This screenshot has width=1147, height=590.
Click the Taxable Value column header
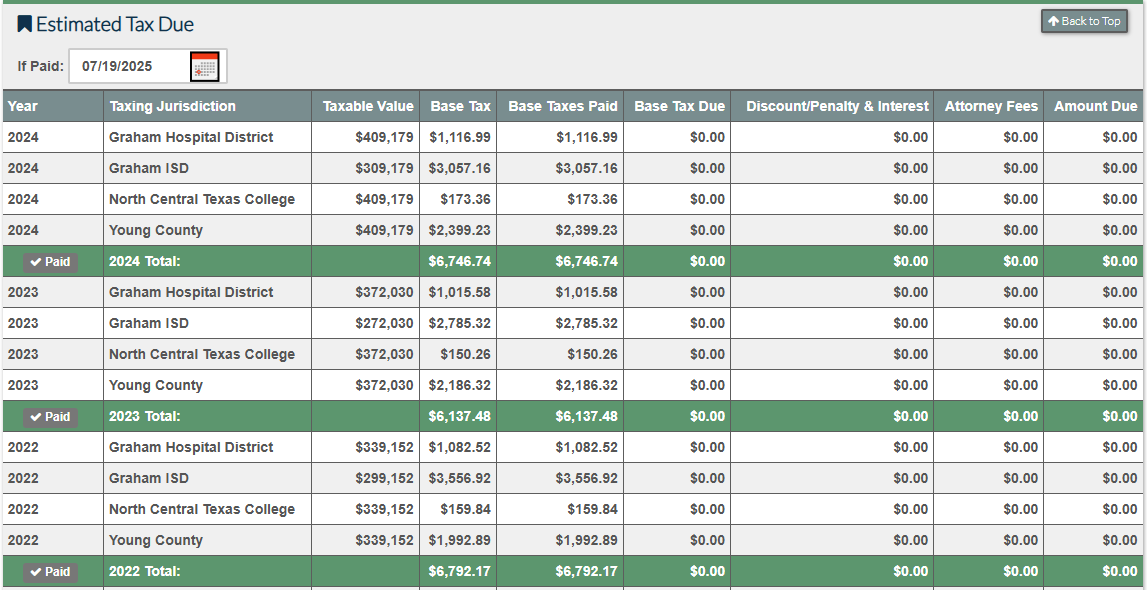pos(367,106)
